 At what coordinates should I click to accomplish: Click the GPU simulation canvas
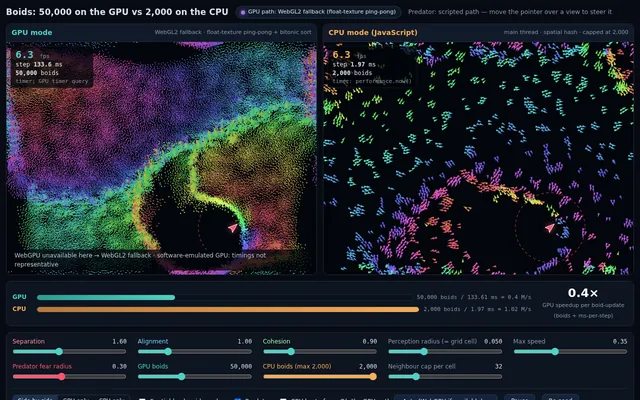161,158
